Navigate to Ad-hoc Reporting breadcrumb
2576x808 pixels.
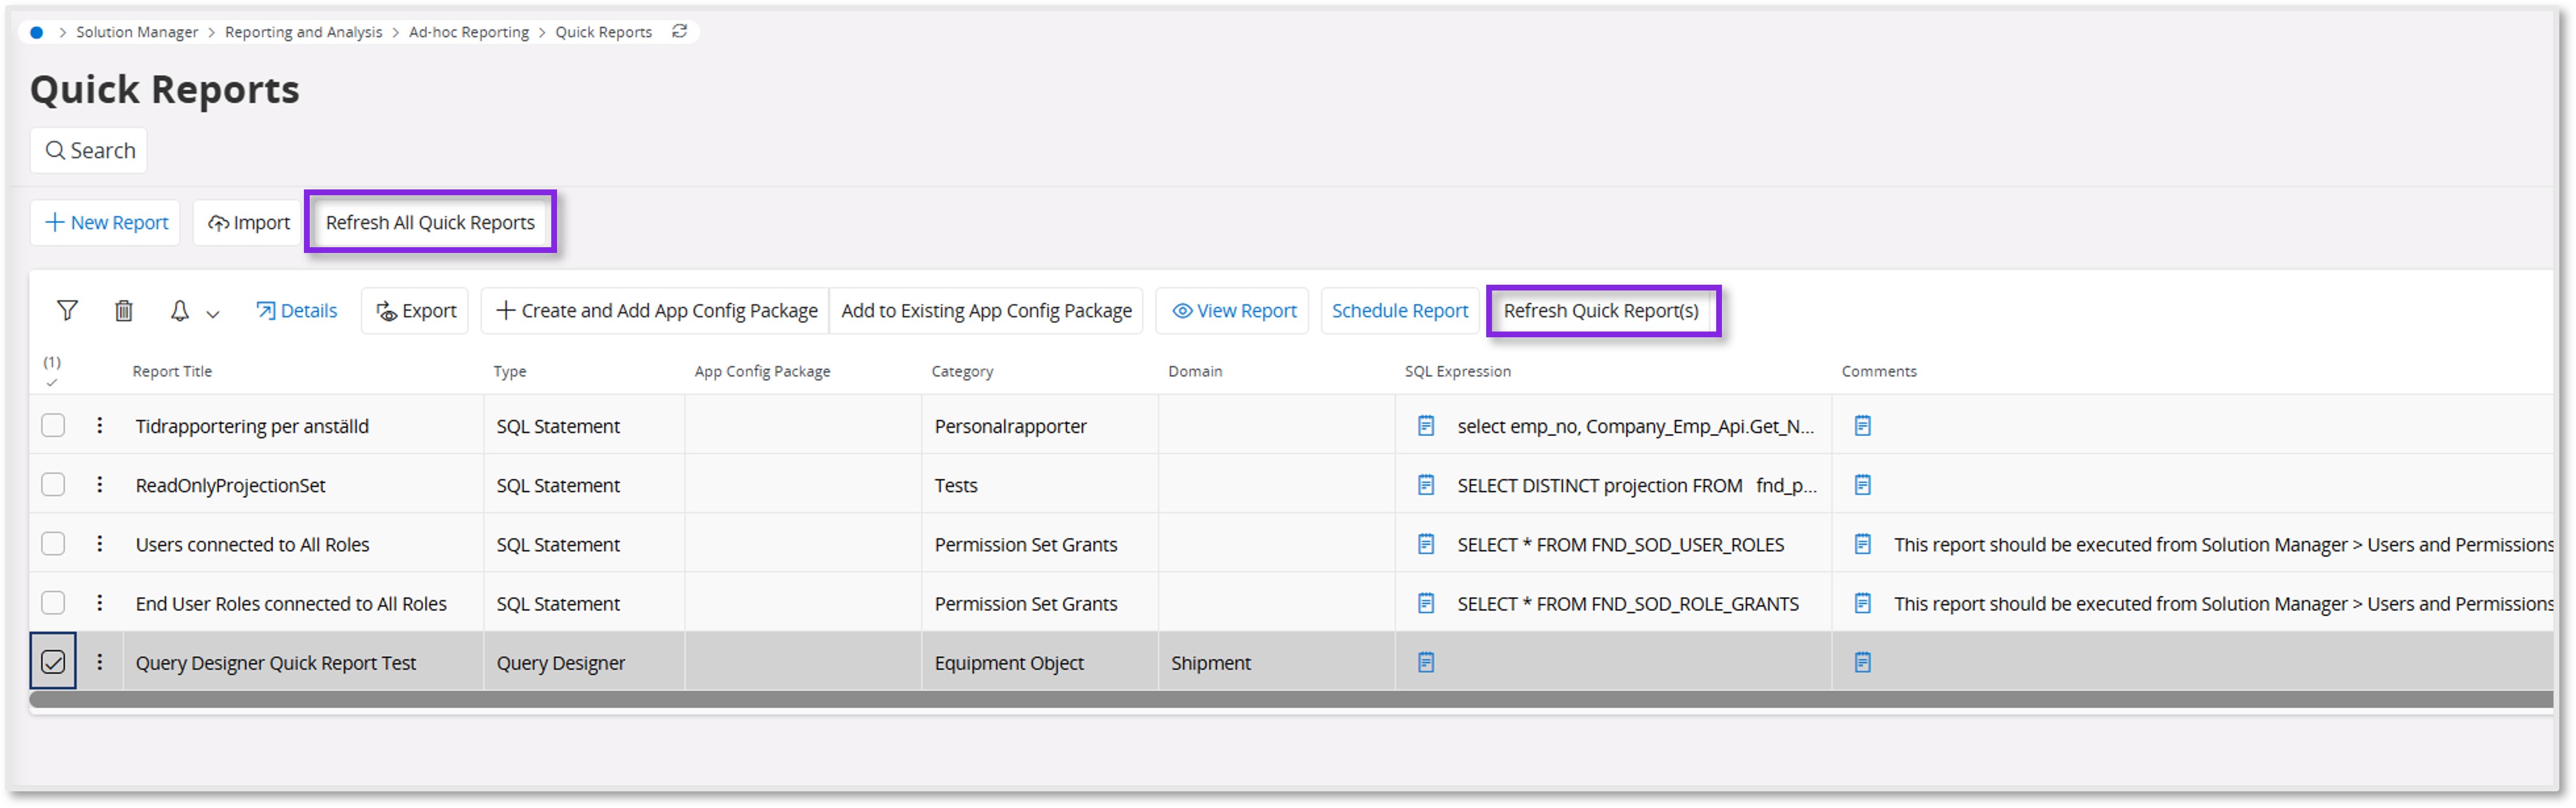468,32
